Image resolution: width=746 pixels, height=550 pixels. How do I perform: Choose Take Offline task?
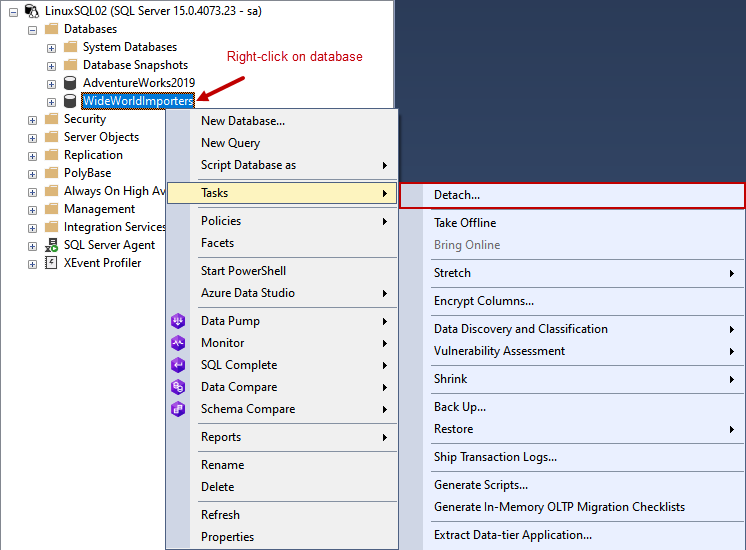572,223
